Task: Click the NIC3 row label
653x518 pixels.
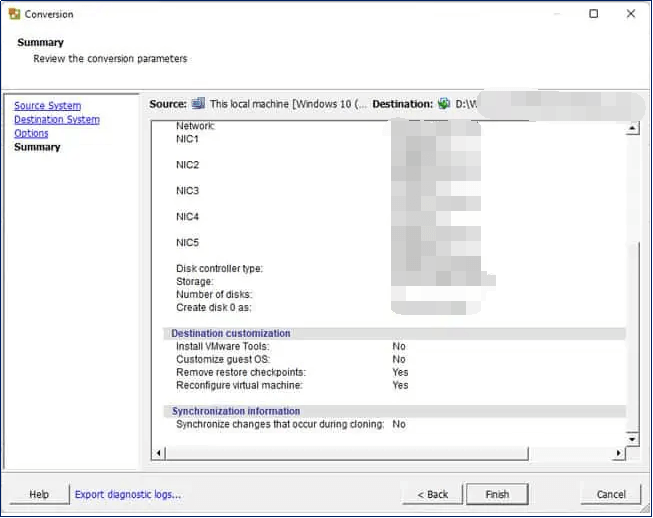Action: [187, 191]
